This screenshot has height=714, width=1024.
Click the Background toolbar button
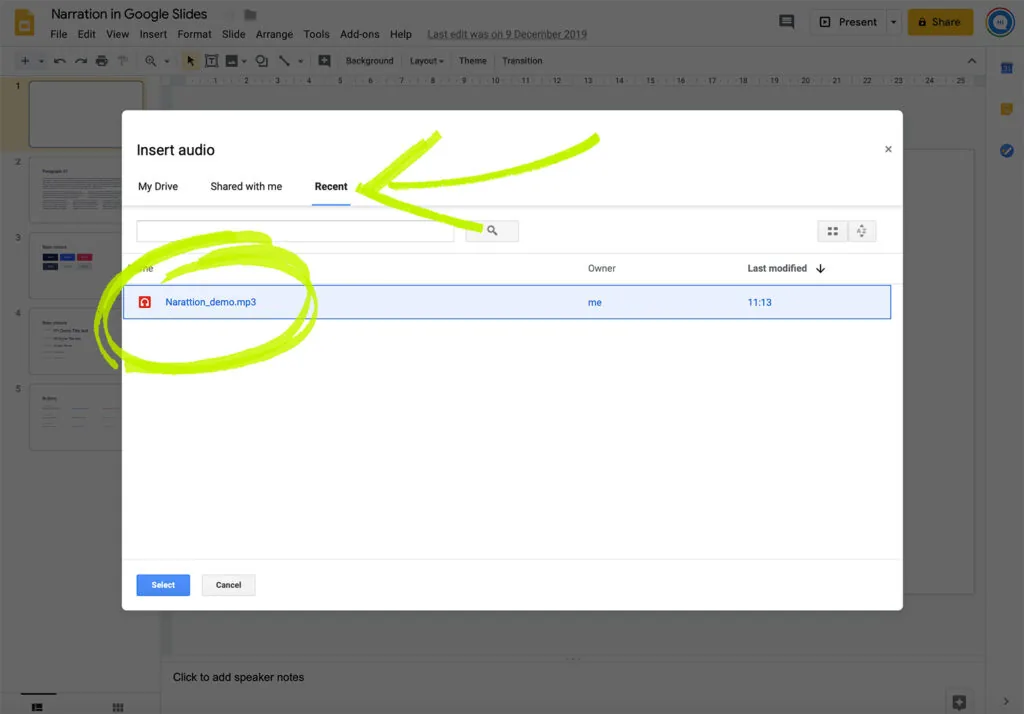pyautogui.click(x=370, y=61)
